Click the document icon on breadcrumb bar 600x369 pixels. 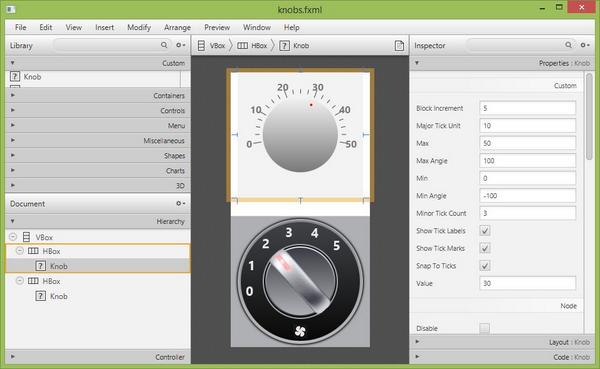pos(399,46)
